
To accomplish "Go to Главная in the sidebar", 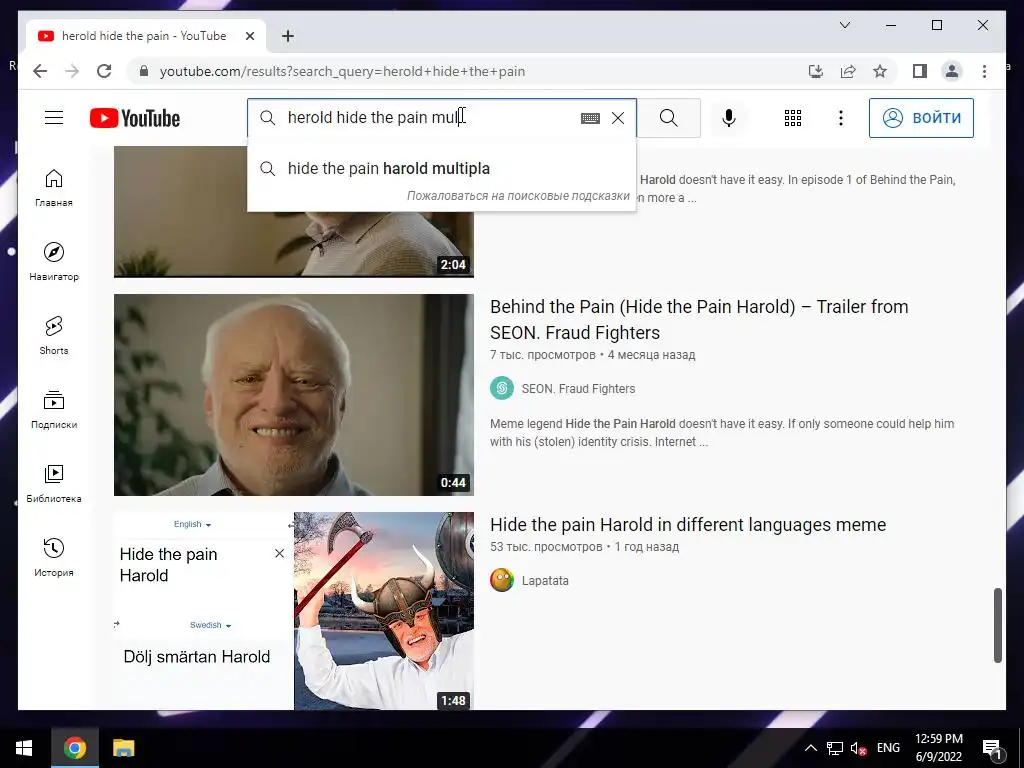I will 54,188.
